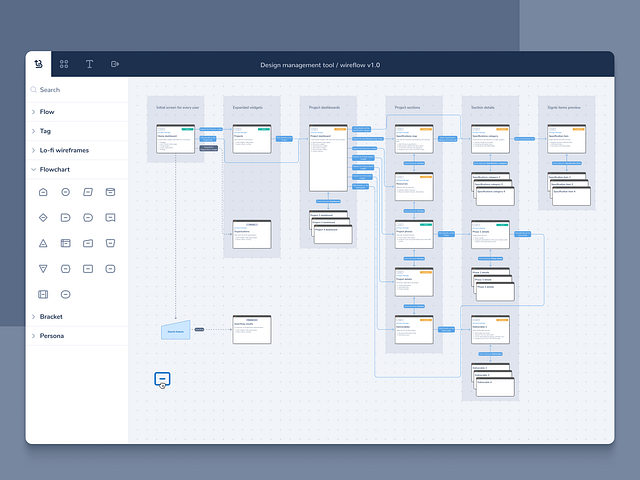Viewport: 640px width, 480px height.
Task: Select the predefined process shape with side bars
Action: click(43, 294)
